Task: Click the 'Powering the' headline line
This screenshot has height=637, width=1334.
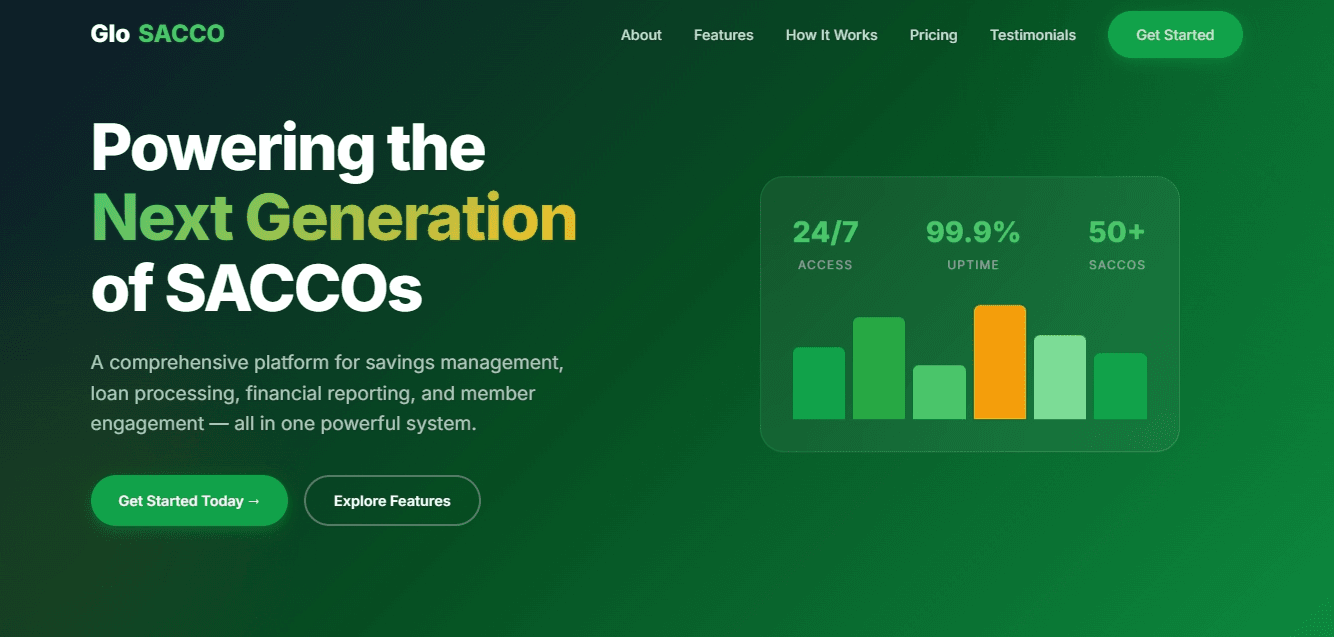Action: point(288,147)
